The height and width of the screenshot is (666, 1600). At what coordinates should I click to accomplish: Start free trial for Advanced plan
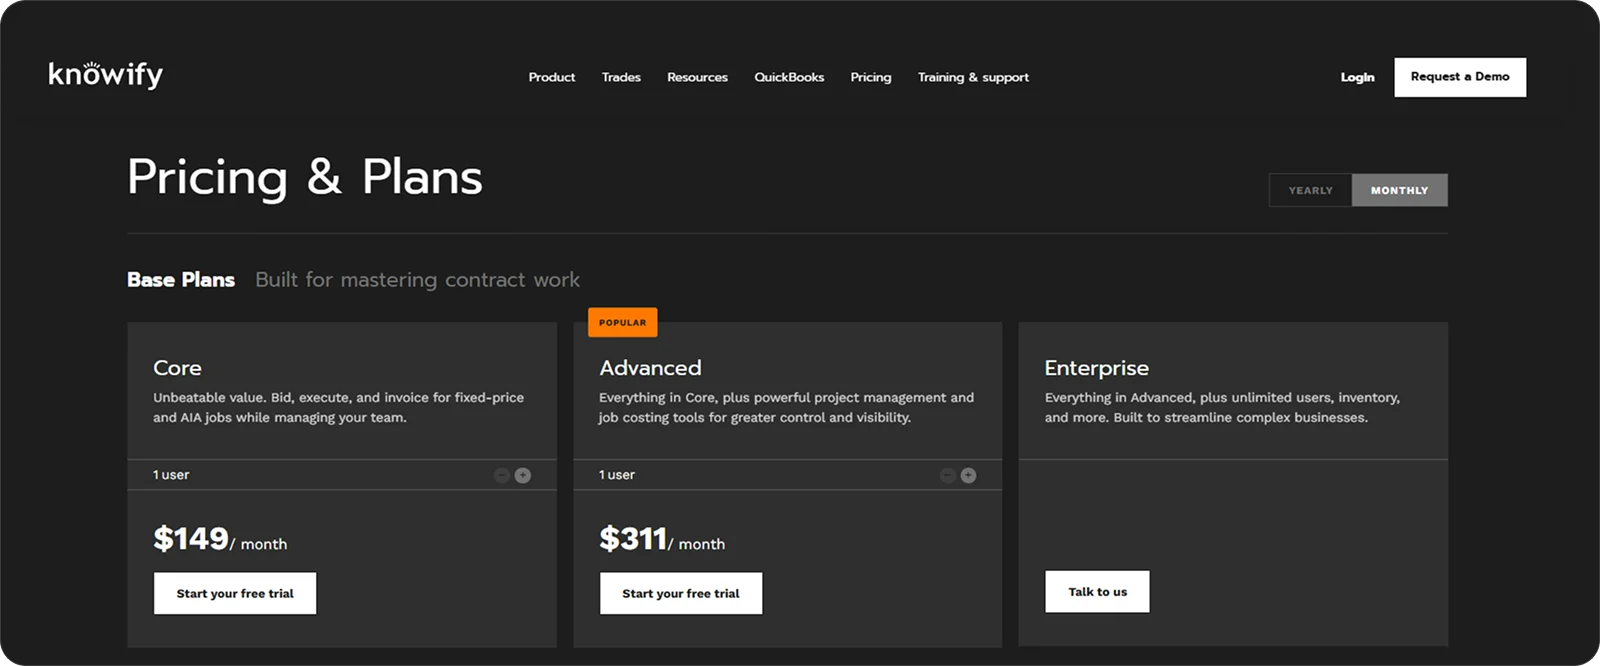coord(681,593)
